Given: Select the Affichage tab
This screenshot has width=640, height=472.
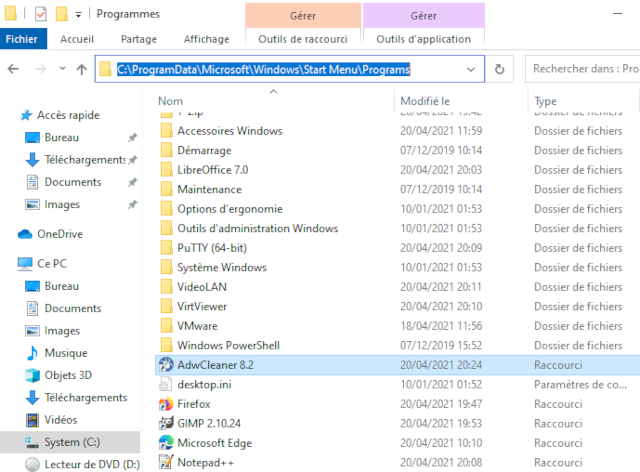Looking at the screenshot, I should pyautogui.click(x=207, y=39).
